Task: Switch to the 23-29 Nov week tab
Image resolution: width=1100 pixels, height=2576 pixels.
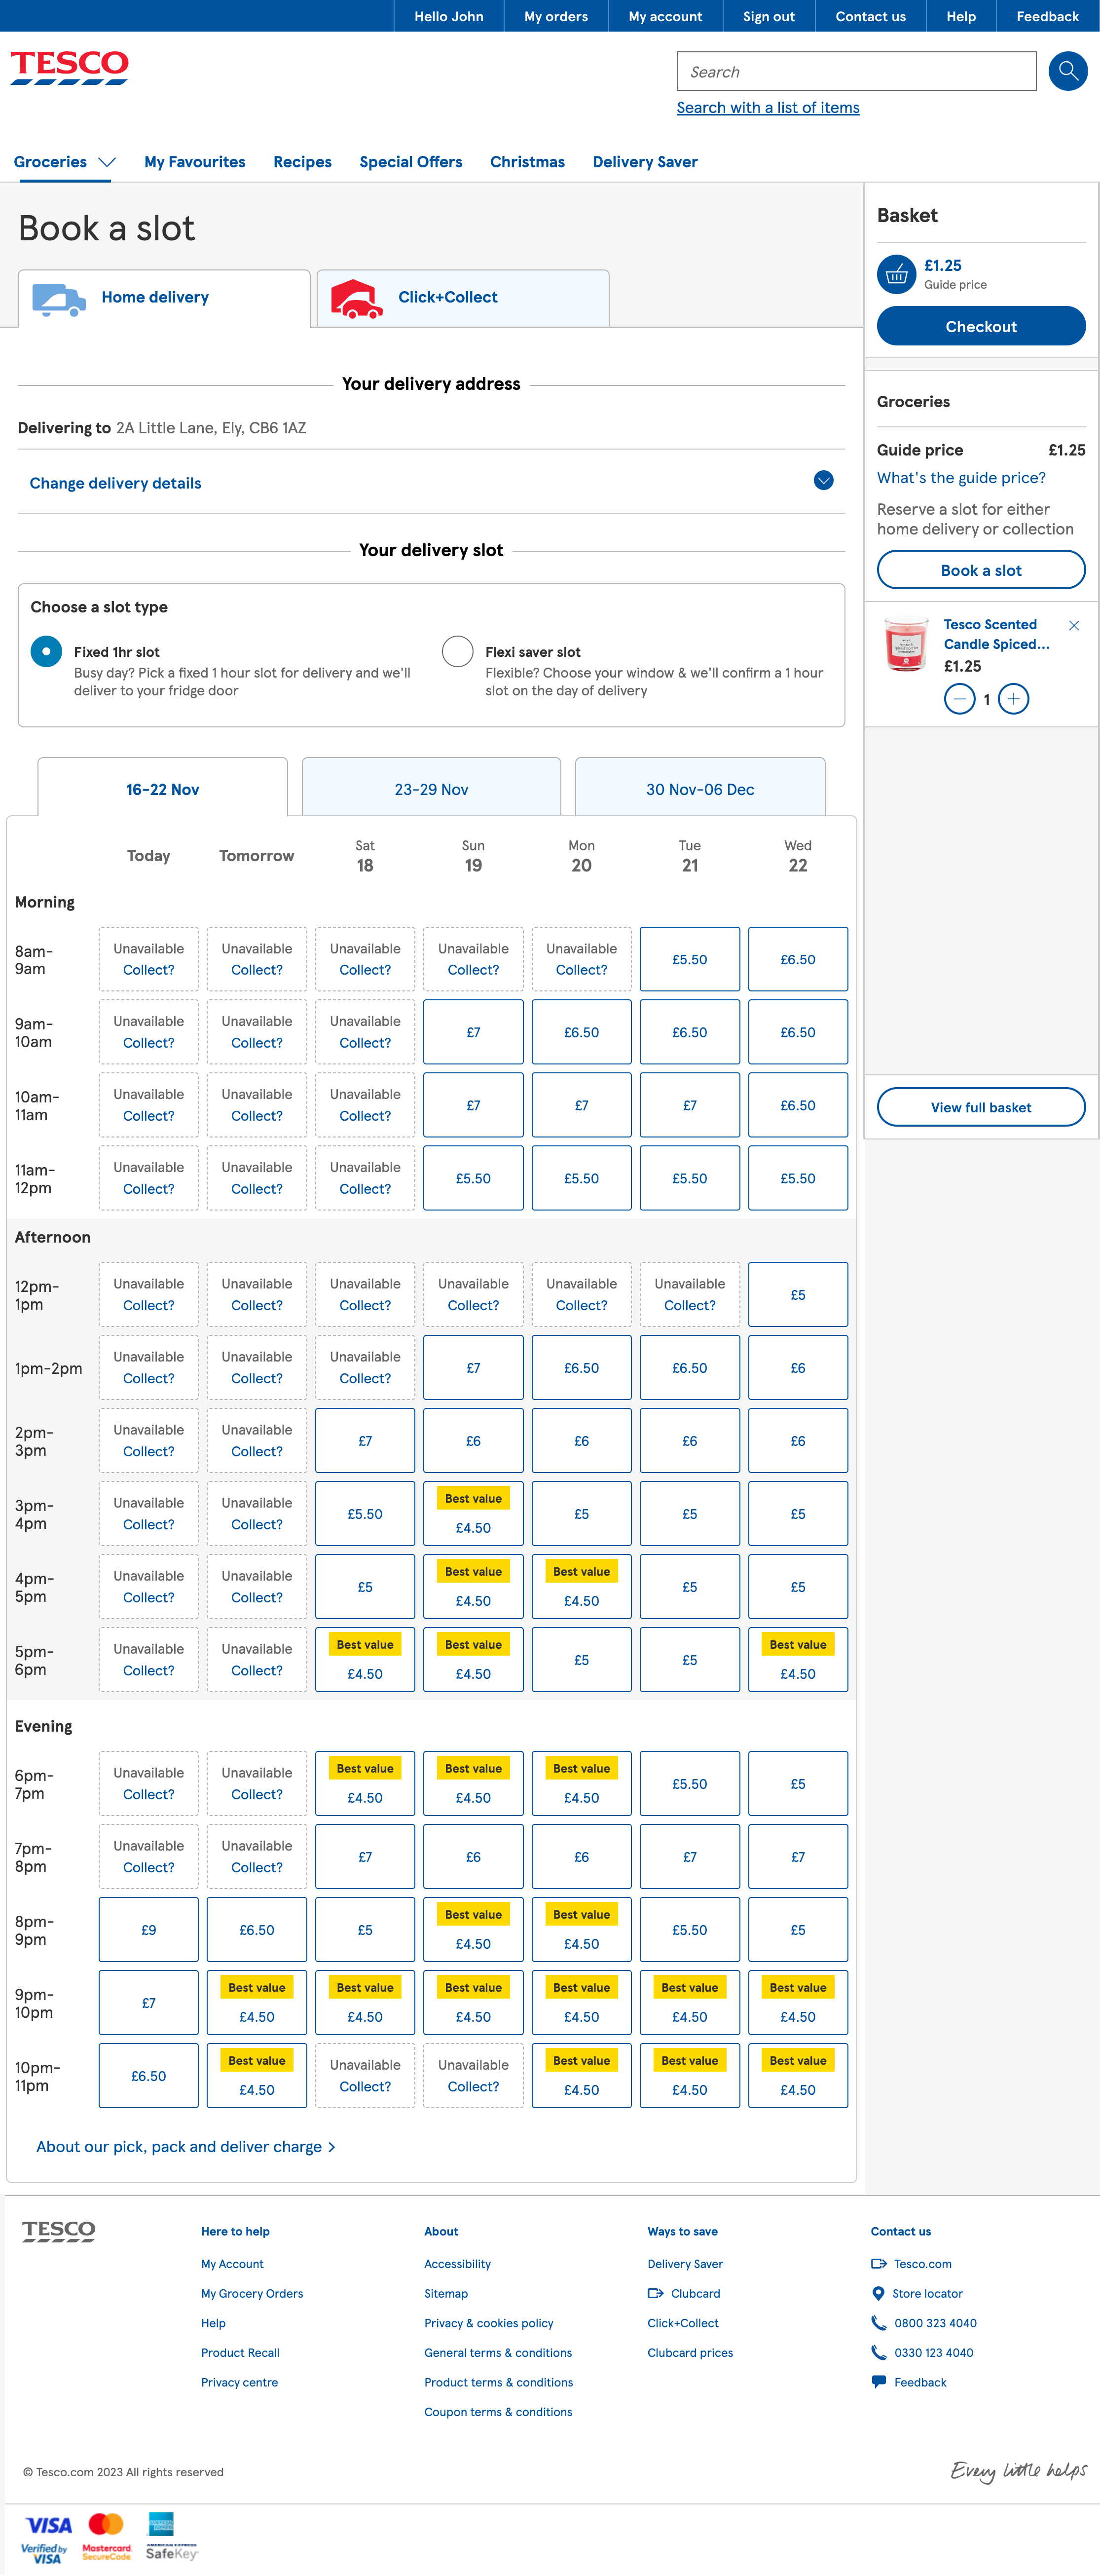Action: click(x=431, y=789)
